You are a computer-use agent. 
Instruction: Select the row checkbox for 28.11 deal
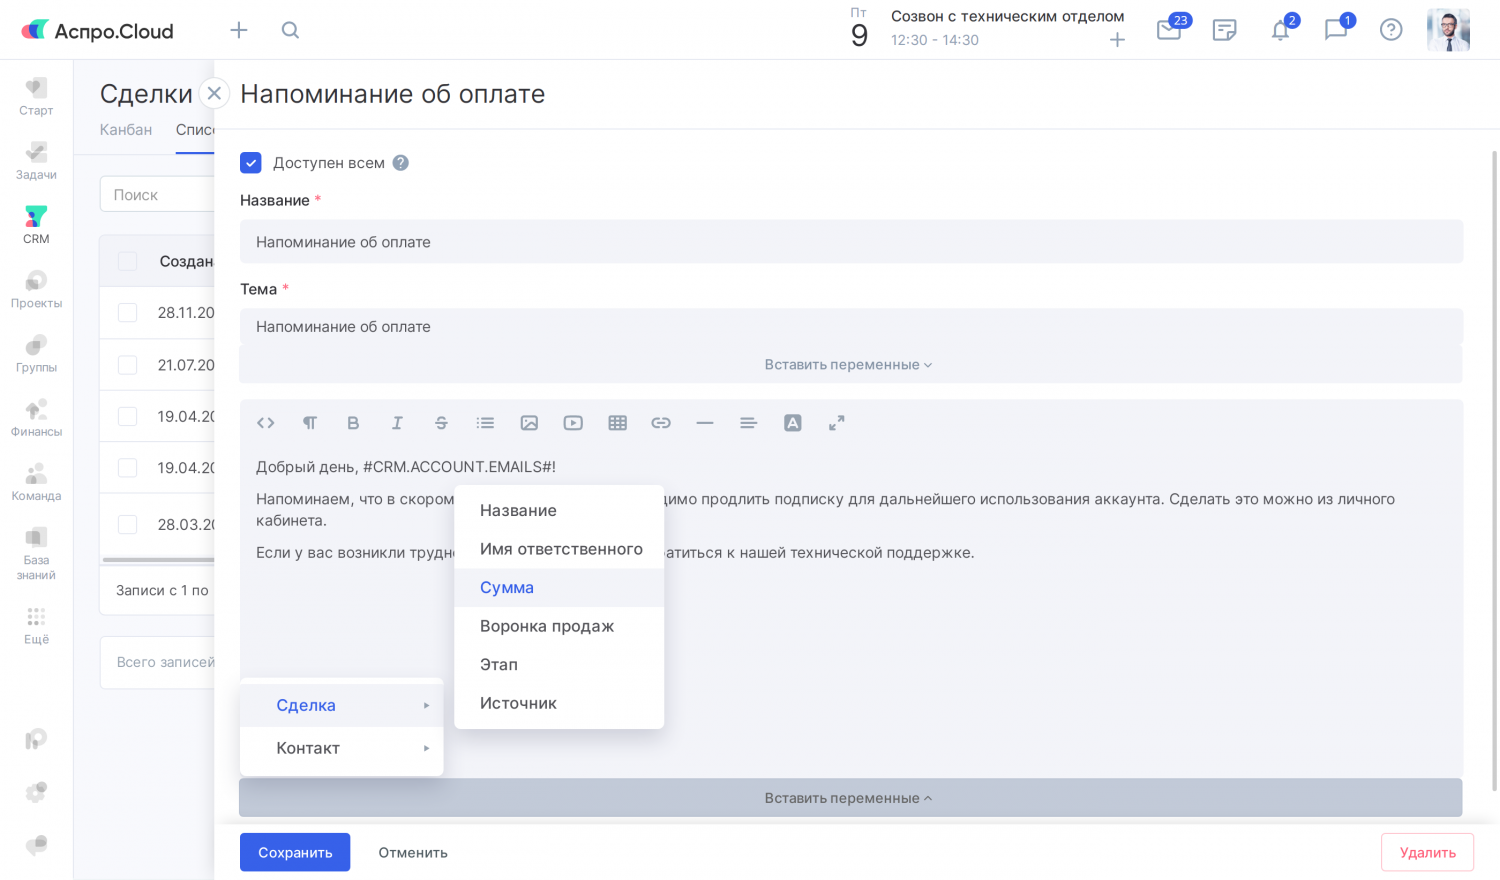coord(128,313)
